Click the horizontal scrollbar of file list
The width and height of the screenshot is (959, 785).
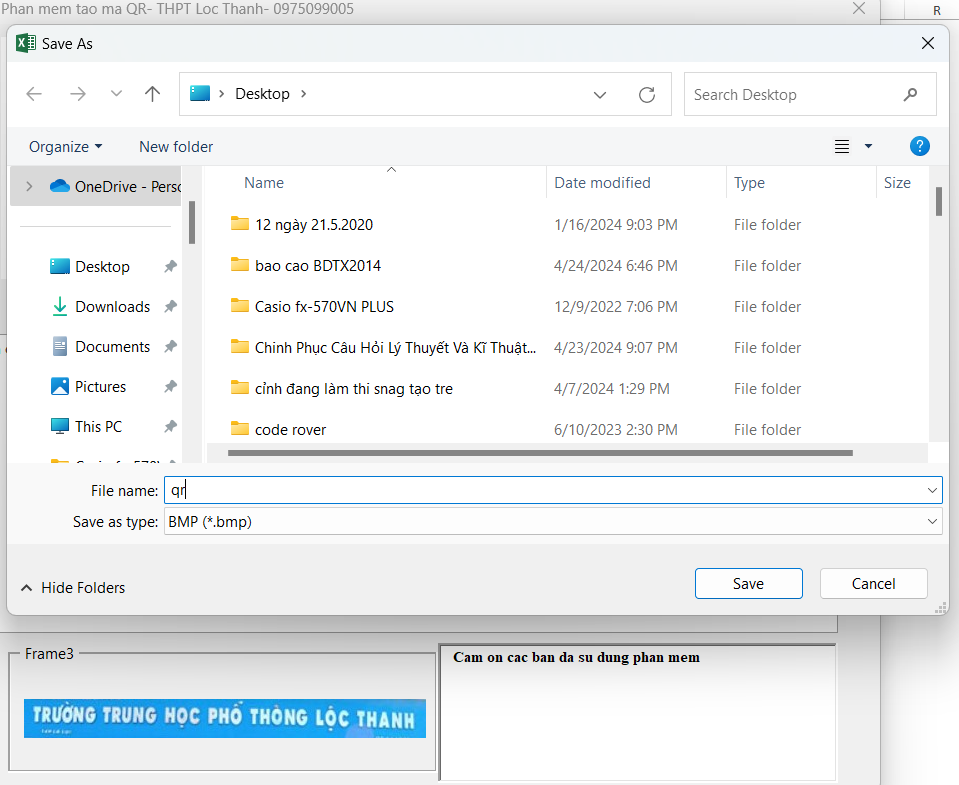540,453
